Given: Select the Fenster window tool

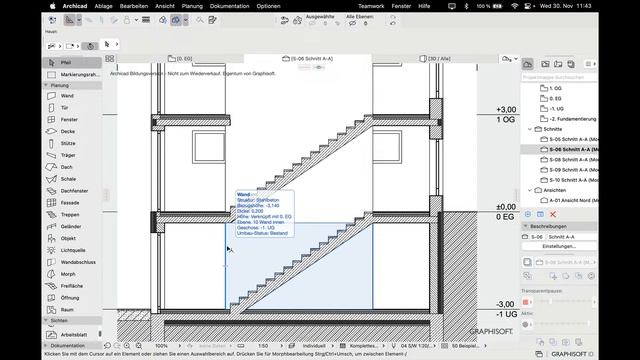Looking at the screenshot, I should 72,119.
